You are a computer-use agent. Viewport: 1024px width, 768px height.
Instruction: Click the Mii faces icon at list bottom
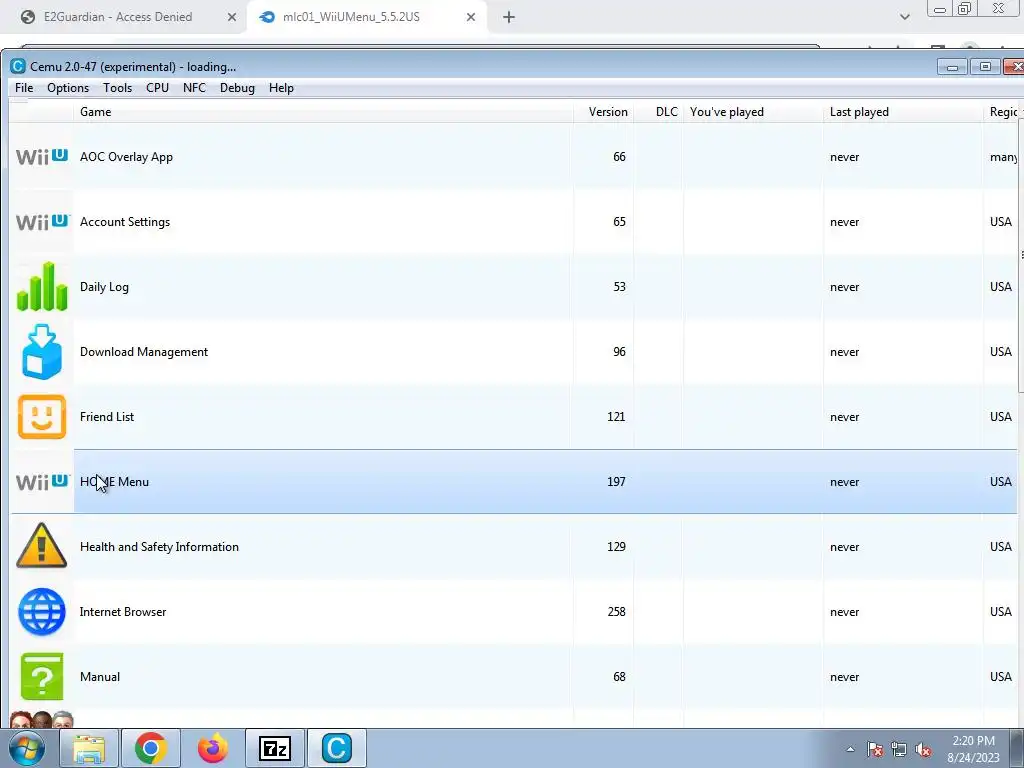[x=42, y=719]
